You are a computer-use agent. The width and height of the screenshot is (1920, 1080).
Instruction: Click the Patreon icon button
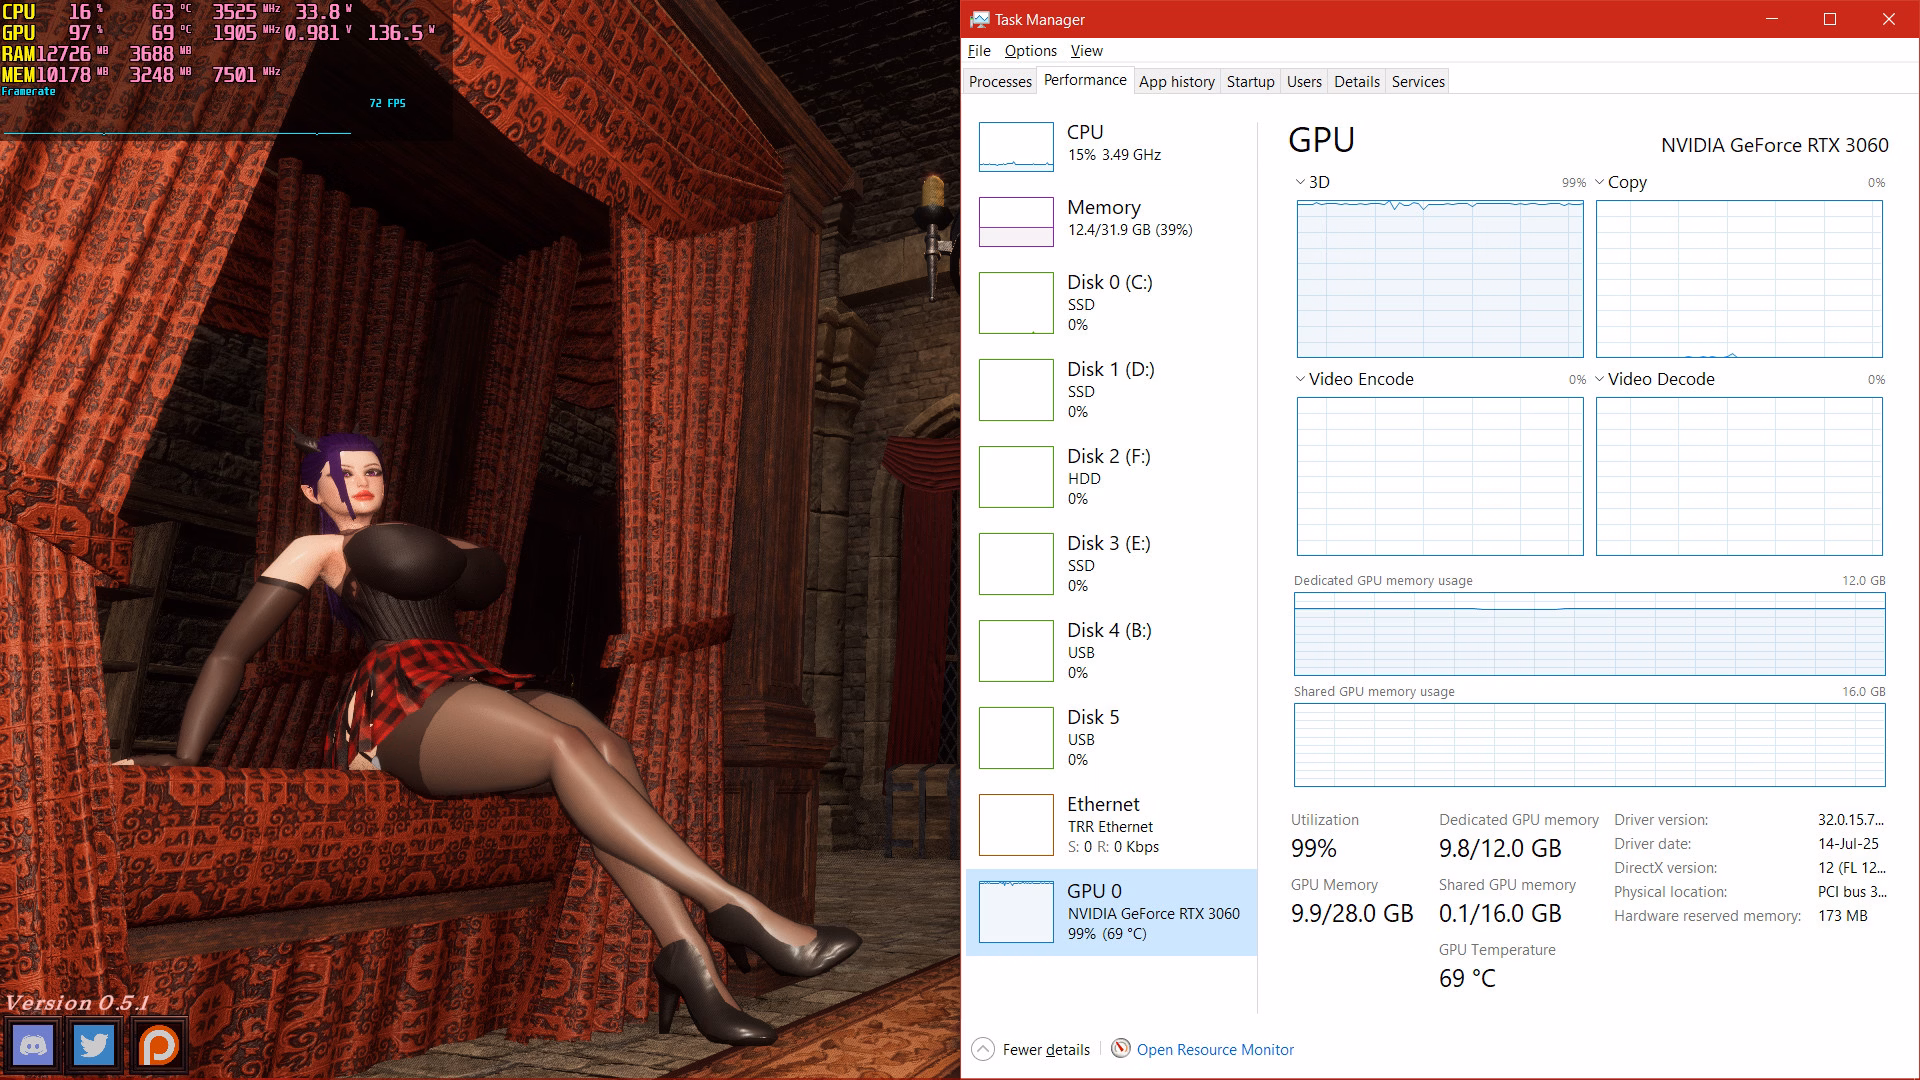coord(158,1046)
